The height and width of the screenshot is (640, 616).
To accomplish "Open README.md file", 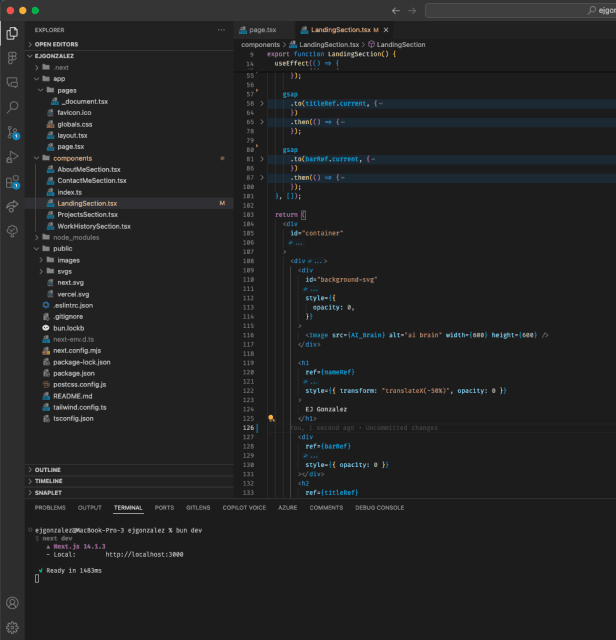I will 129,396.
